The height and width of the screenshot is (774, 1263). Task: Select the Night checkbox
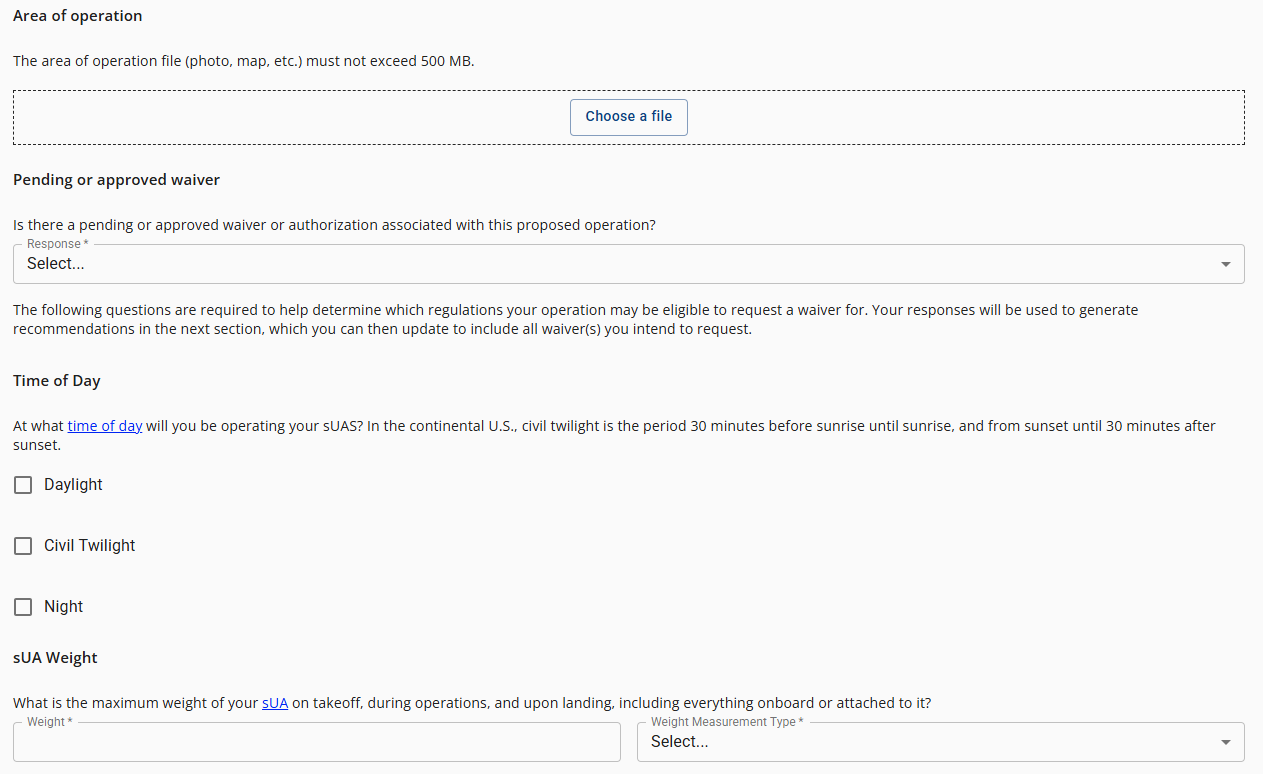tap(23, 607)
